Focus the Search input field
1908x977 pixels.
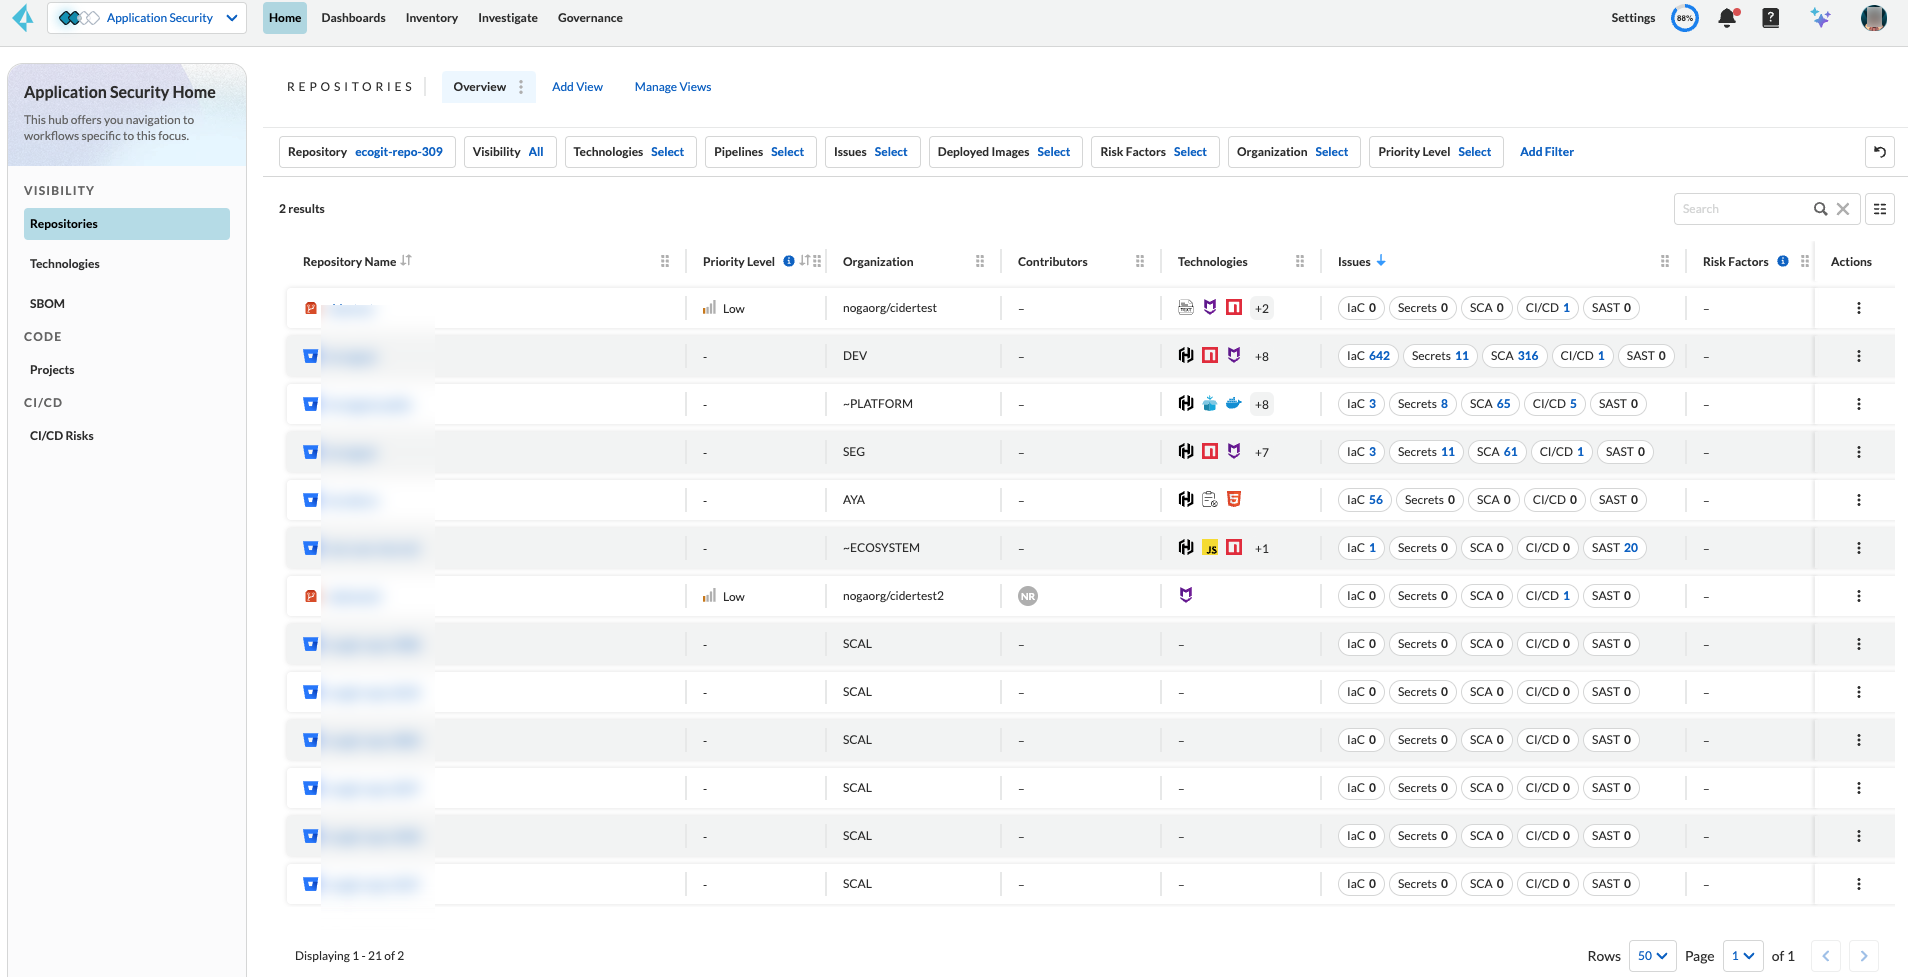point(1743,209)
